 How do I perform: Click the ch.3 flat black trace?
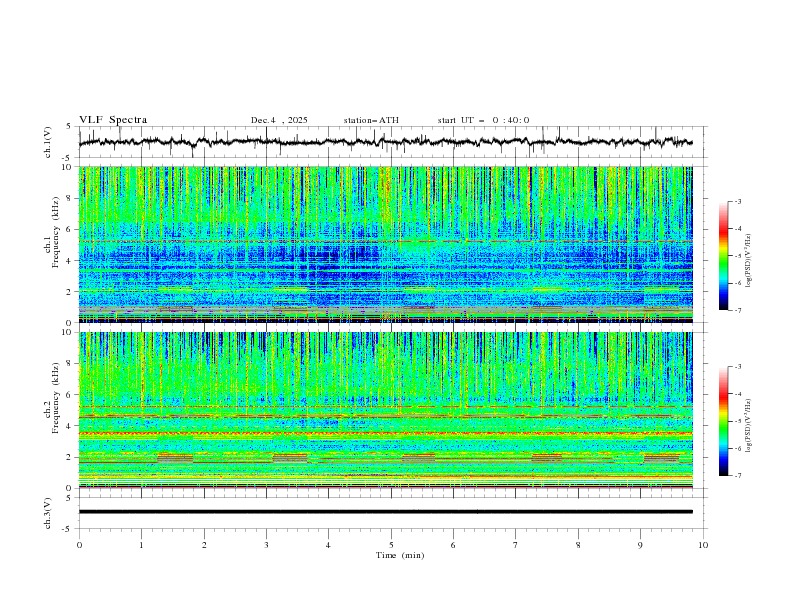click(x=385, y=512)
